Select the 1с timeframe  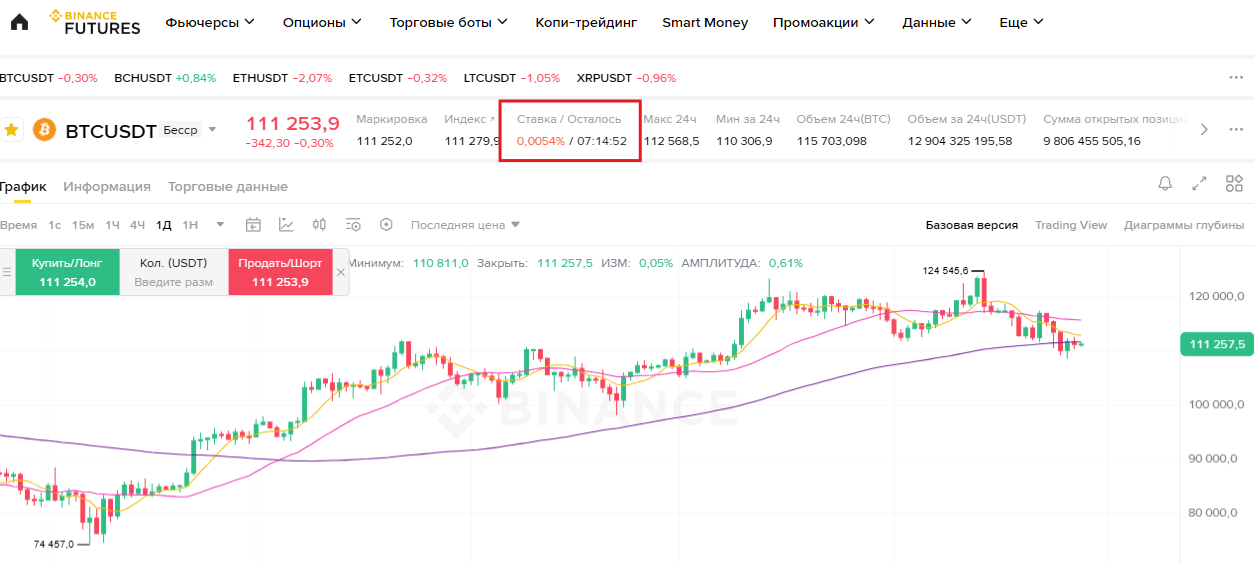(55, 225)
